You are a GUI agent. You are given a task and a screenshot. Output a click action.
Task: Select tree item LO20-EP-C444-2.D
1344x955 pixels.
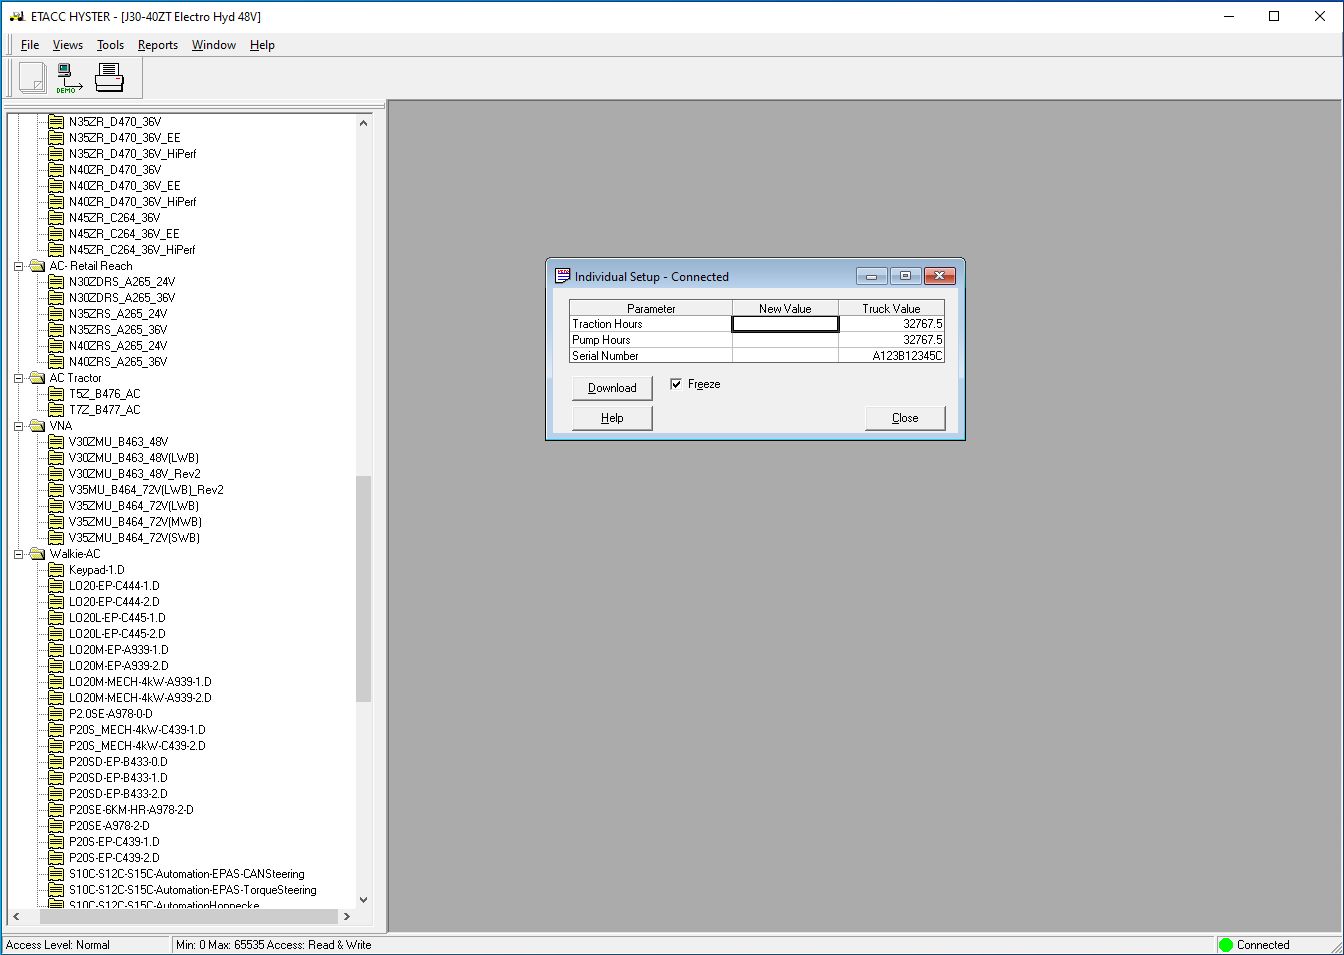tap(114, 602)
